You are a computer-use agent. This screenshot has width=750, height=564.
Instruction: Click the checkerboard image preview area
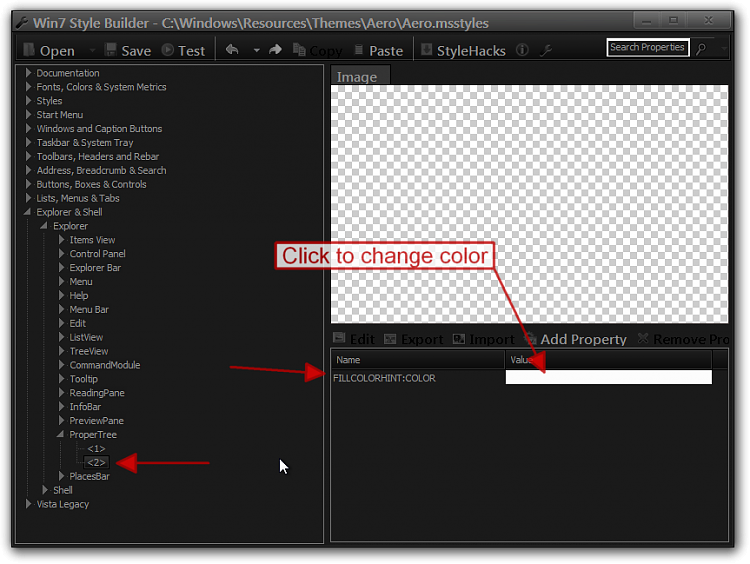pyautogui.click(x=529, y=204)
